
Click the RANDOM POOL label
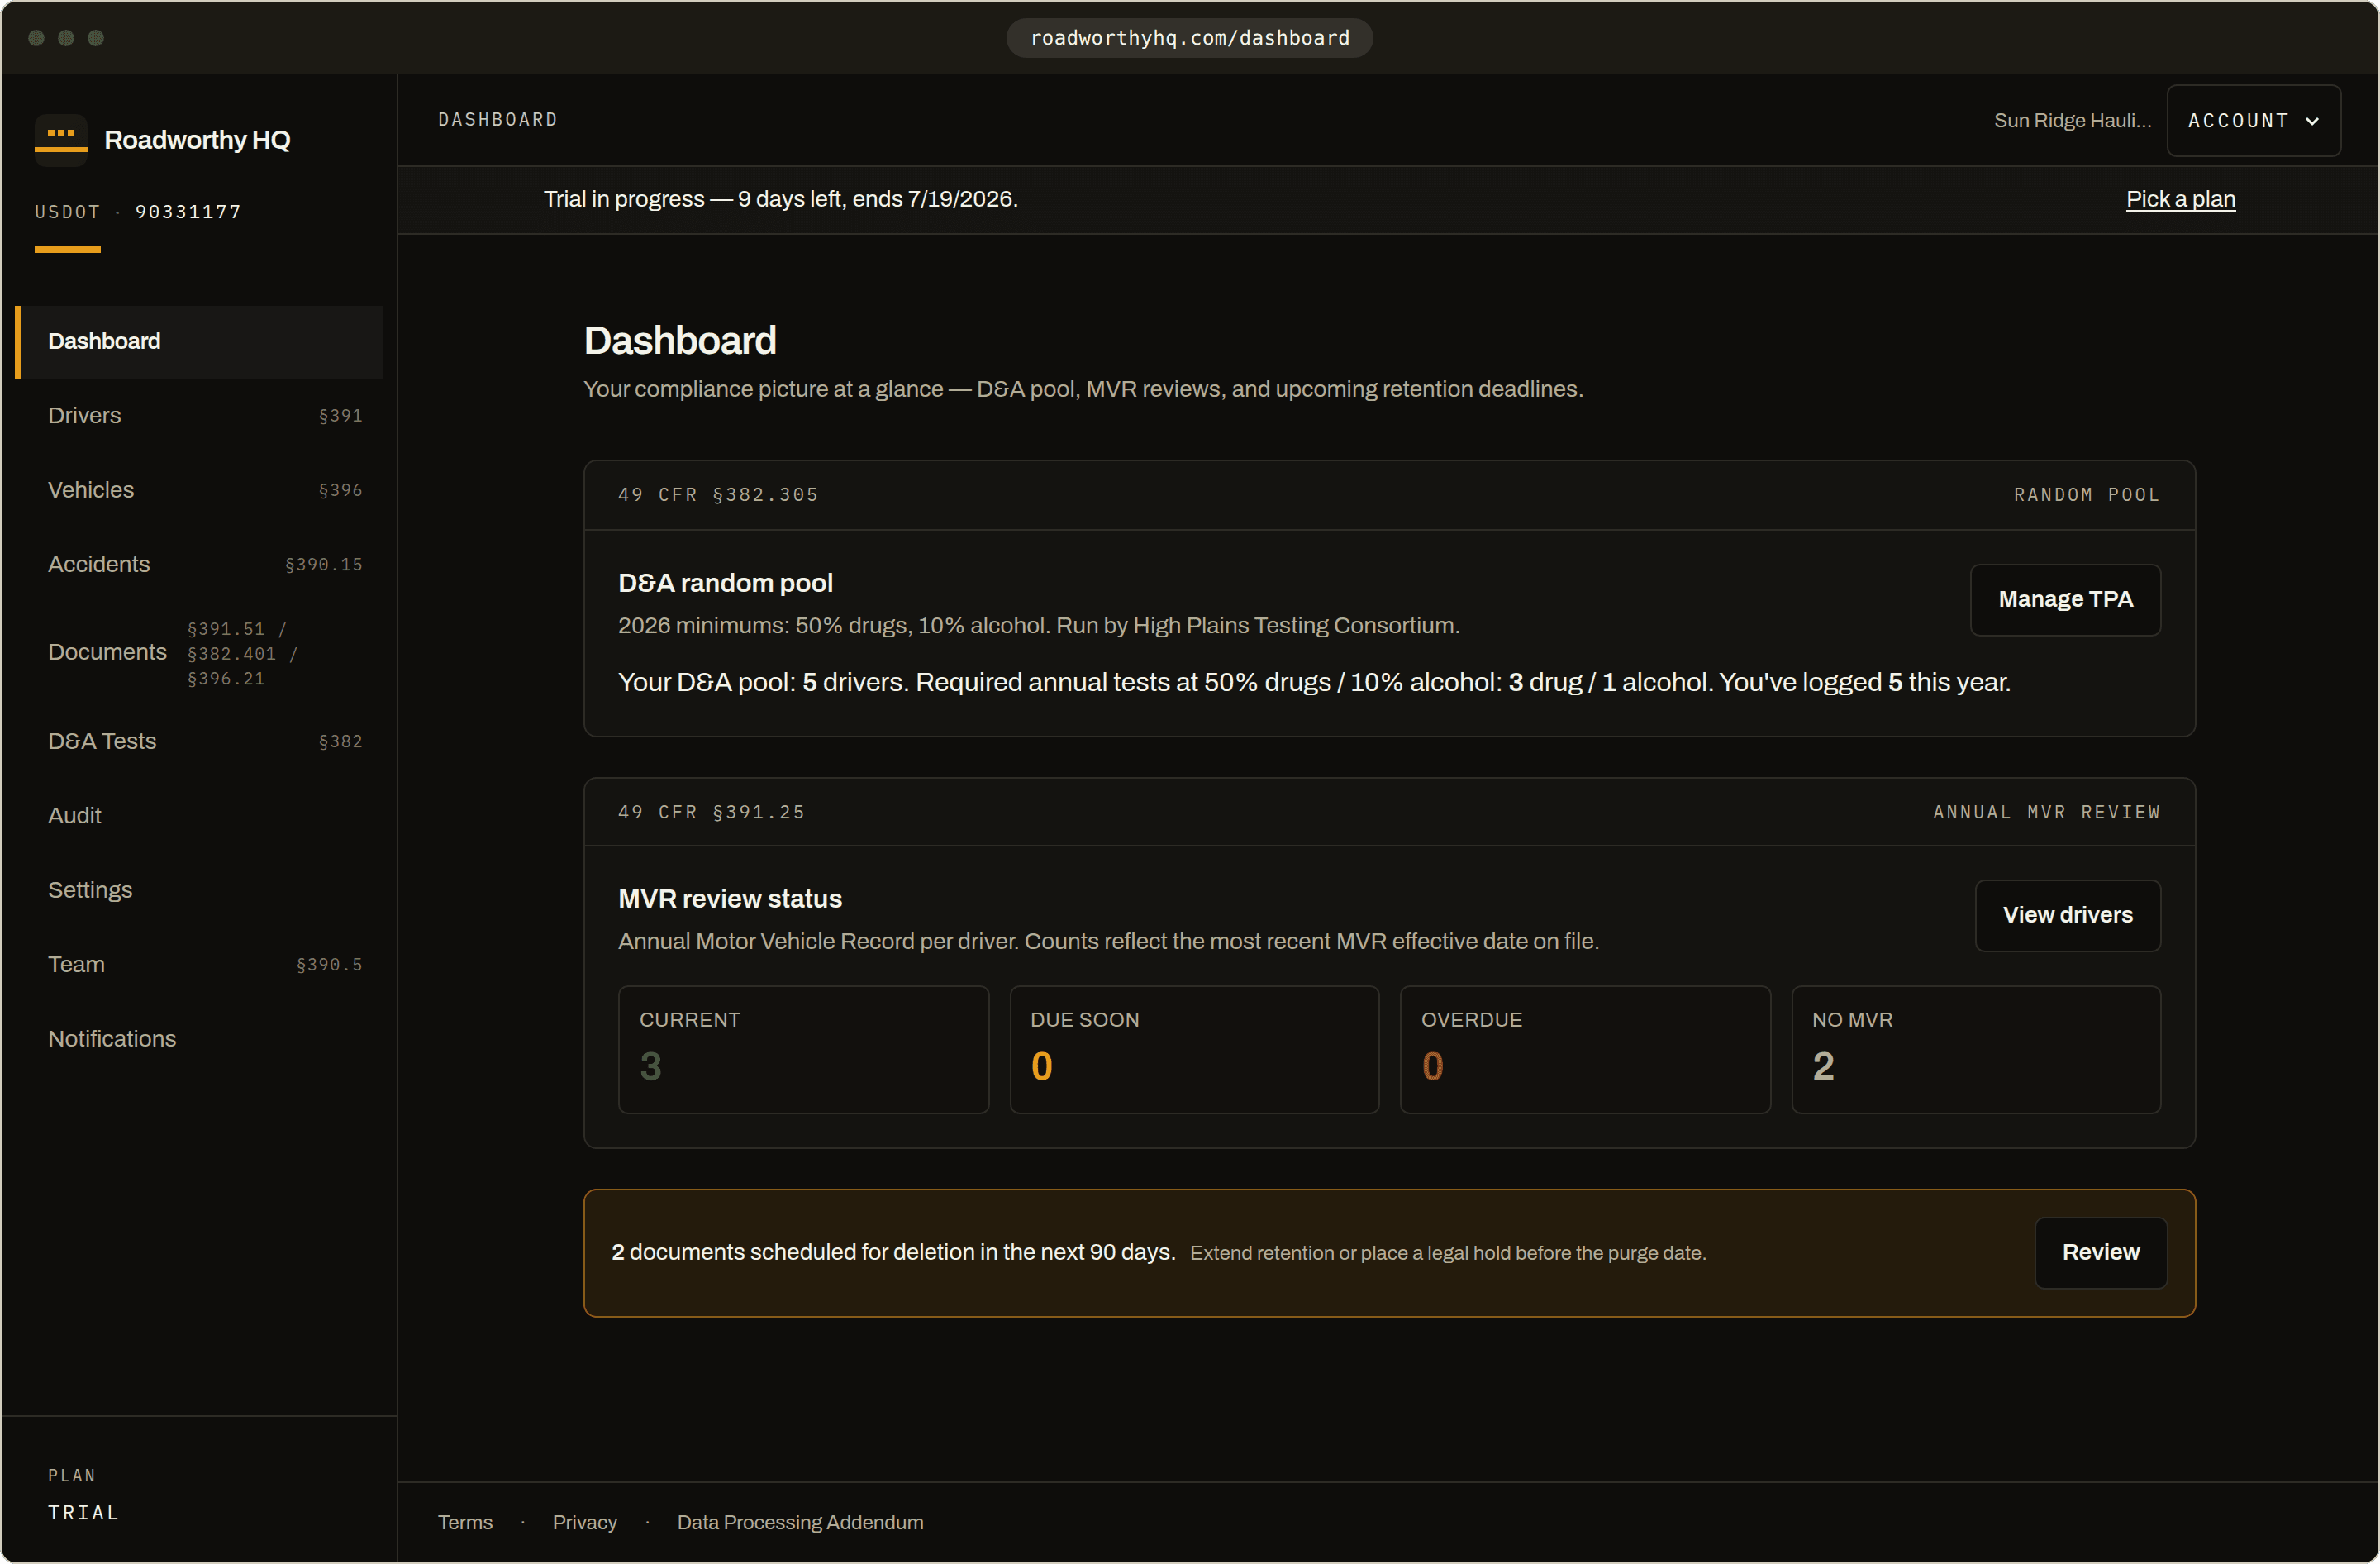point(2087,495)
